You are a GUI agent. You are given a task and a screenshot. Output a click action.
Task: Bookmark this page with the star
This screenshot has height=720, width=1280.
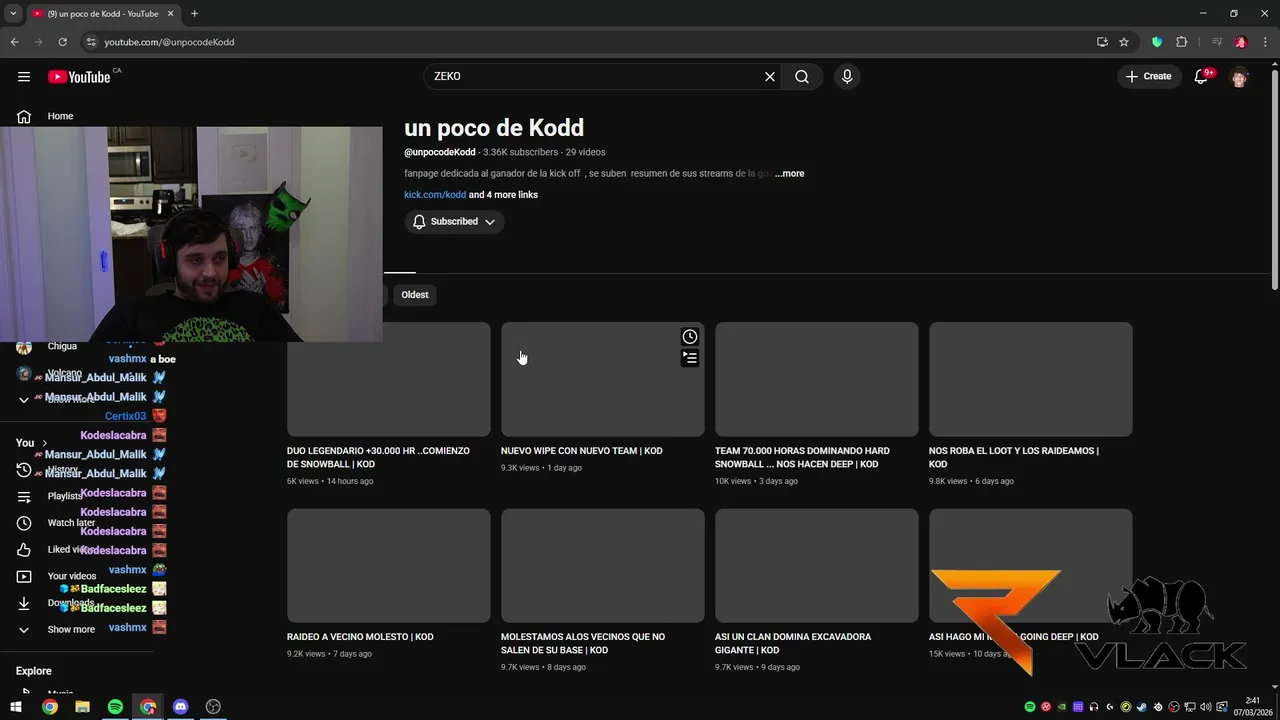[1124, 42]
